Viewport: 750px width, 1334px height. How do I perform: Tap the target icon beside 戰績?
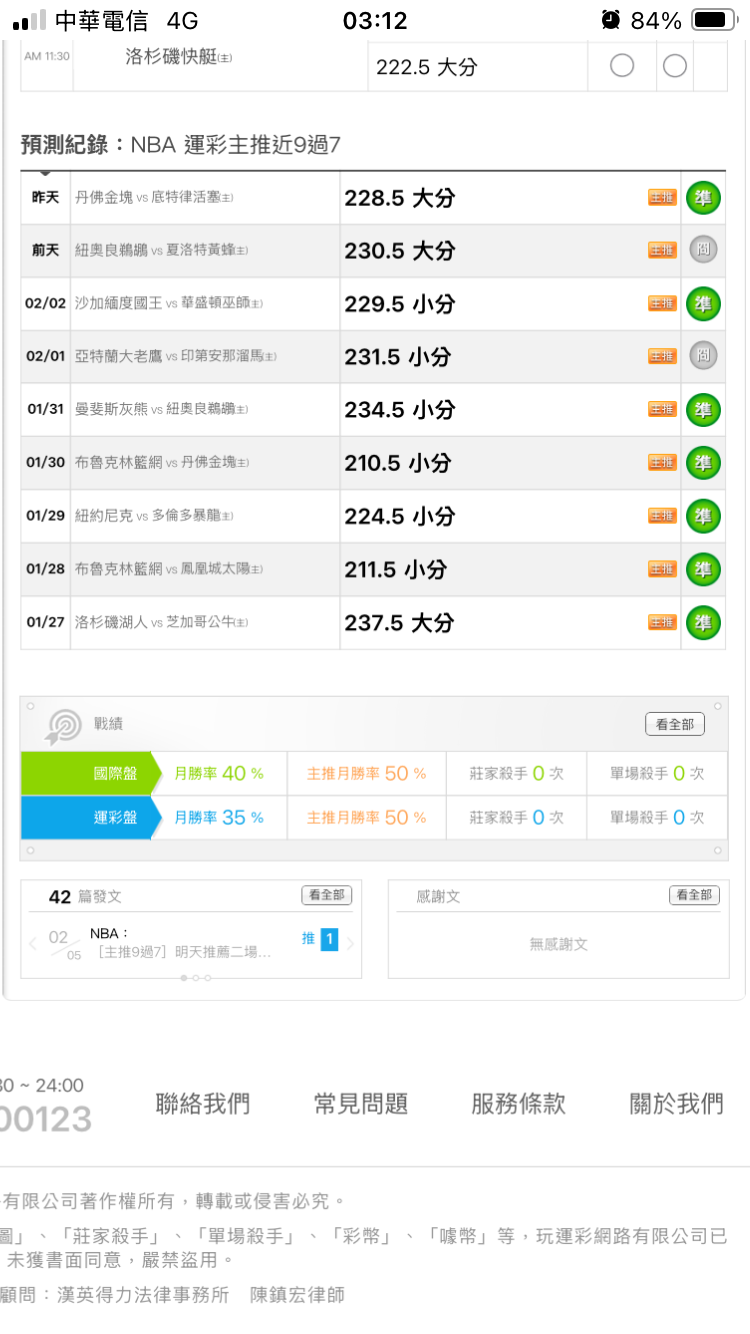(x=64, y=725)
